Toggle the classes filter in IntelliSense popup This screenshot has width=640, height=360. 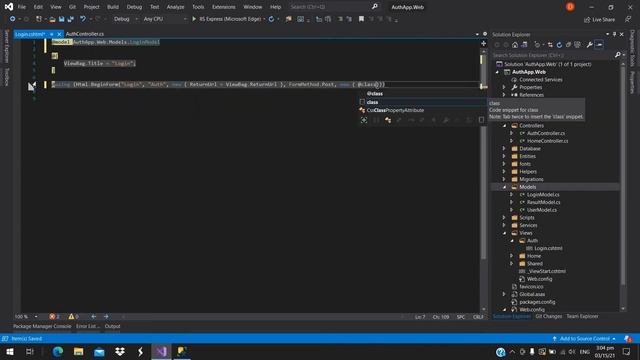(x=388, y=120)
